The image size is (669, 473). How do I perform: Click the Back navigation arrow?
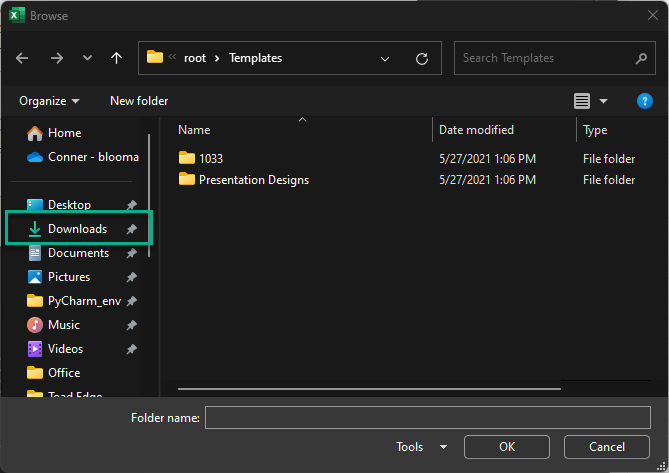(22, 58)
